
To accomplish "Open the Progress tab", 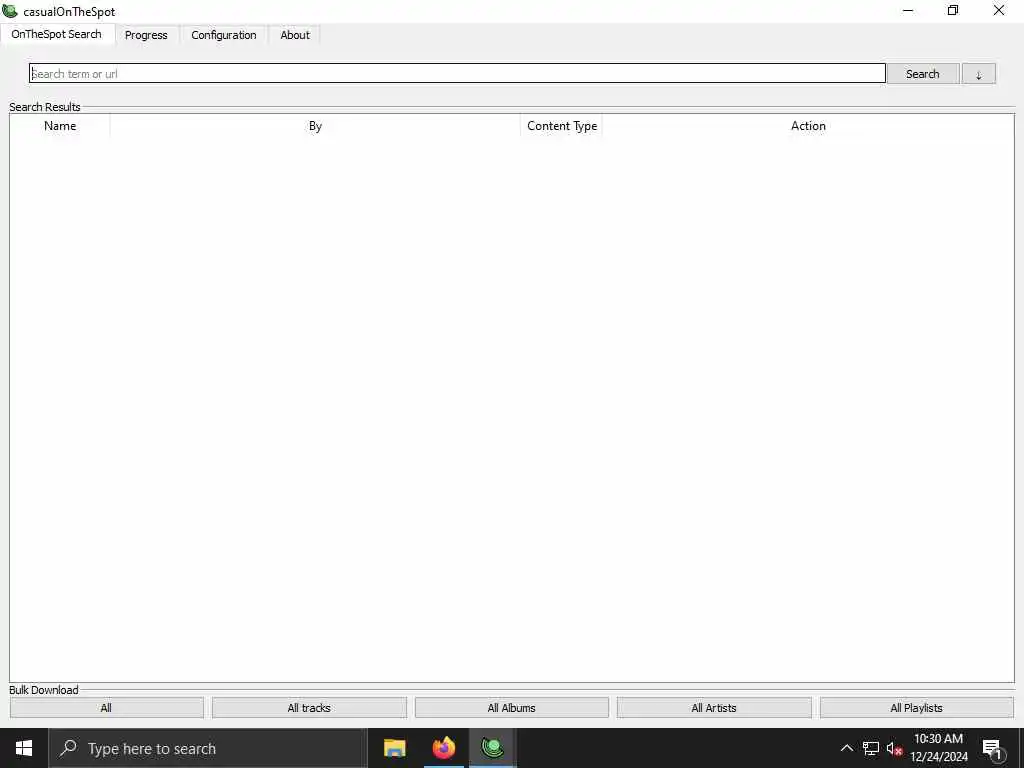I will point(146,35).
